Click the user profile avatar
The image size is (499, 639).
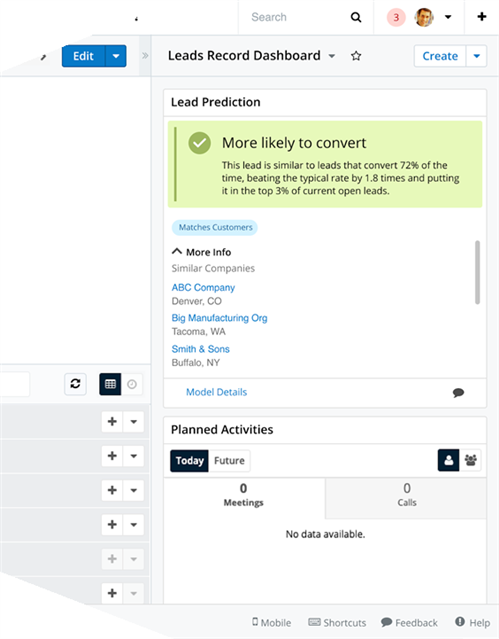(x=424, y=17)
